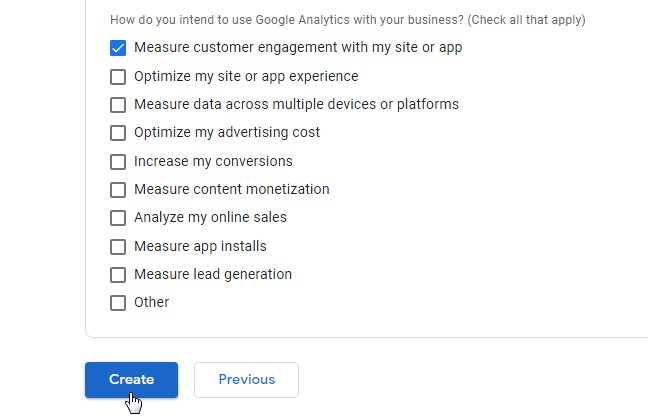
Task: Select the Increase my conversions checkbox
Action: (118, 161)
